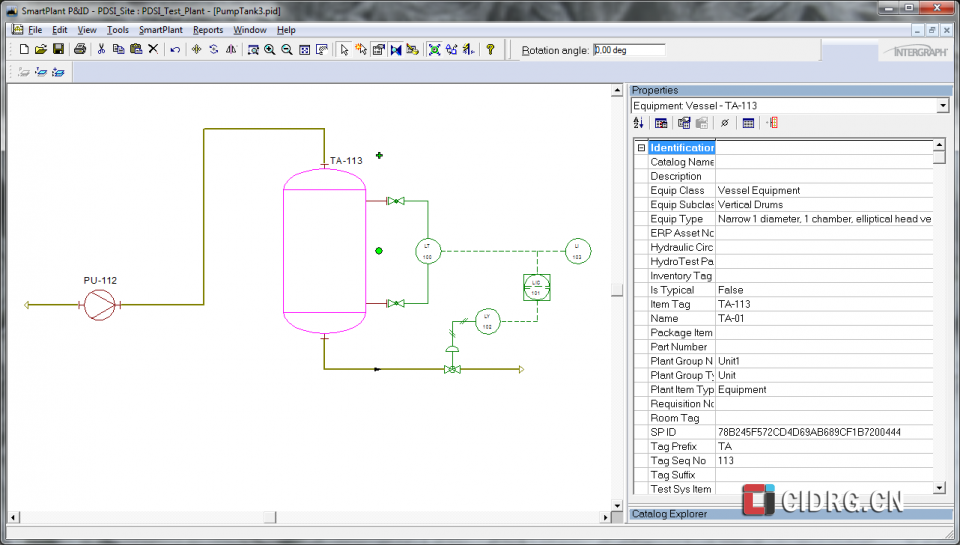Open the Equipment Vessel TA-113 dropdown

click(x=942, y=106)
